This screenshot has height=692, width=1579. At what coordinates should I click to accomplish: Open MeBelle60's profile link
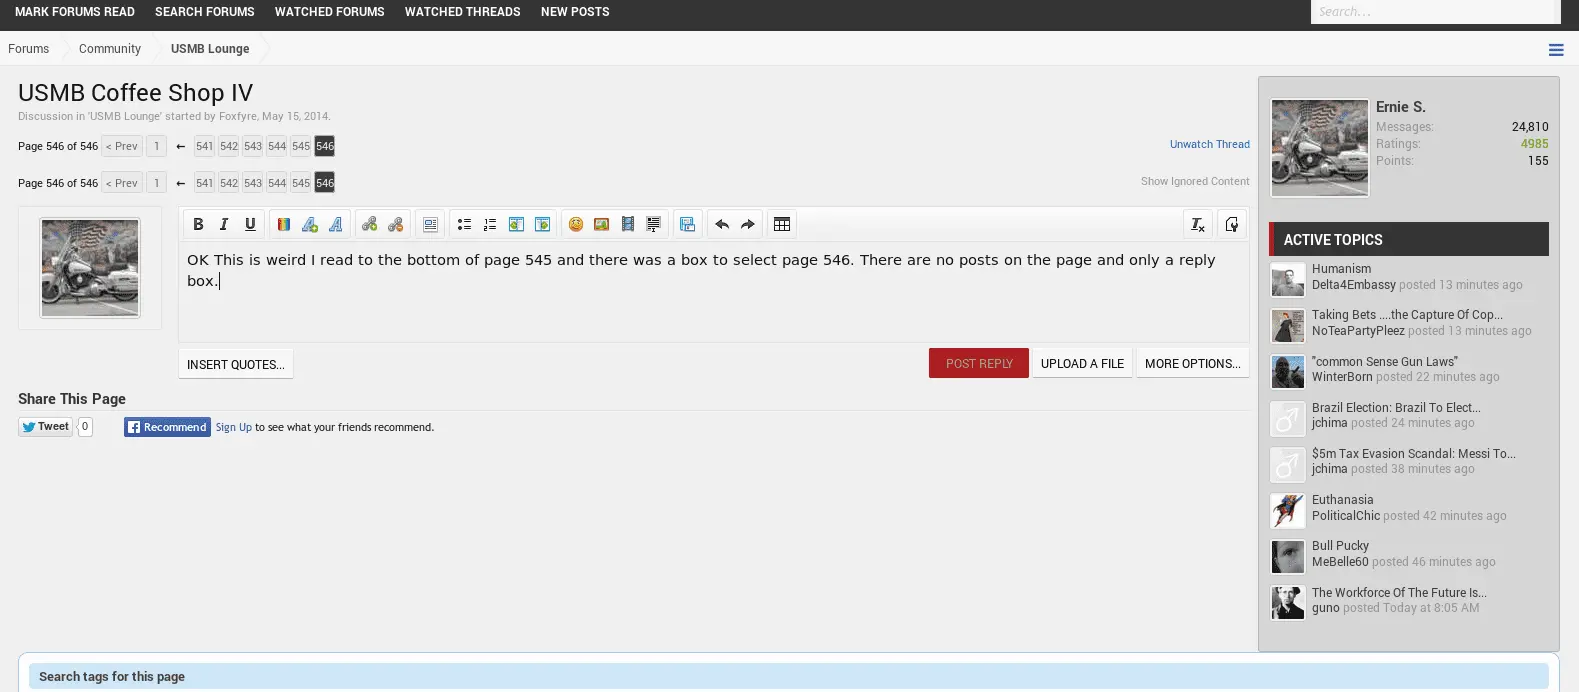[1340, 562]
